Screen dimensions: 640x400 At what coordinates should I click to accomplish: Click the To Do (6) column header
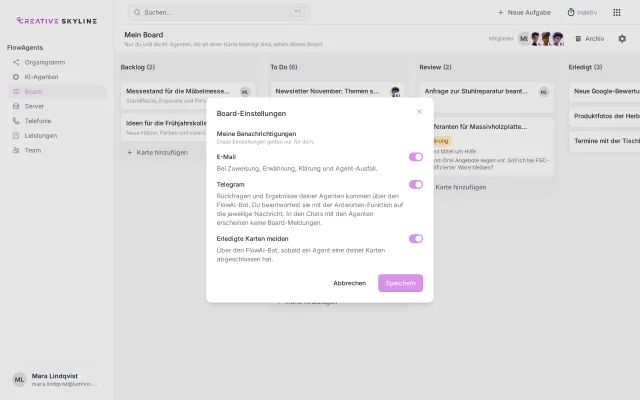[x=284, y=67]
